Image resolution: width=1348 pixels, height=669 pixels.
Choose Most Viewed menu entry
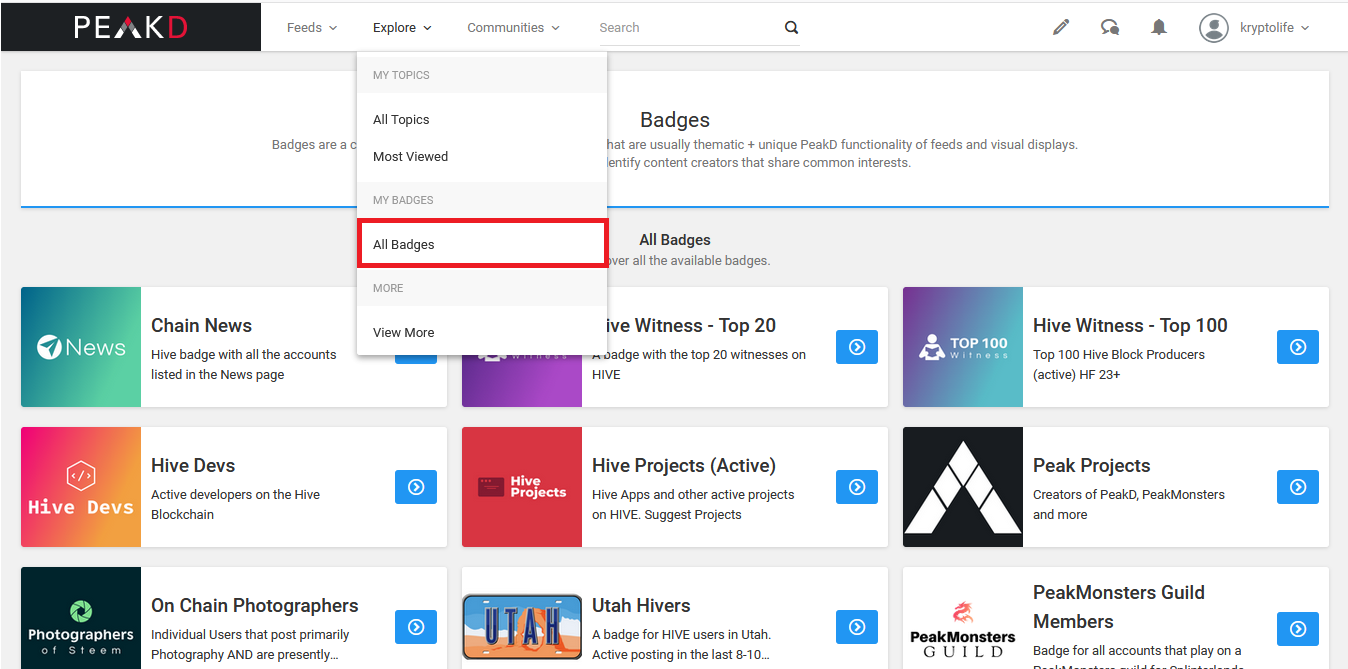(410, 157)
